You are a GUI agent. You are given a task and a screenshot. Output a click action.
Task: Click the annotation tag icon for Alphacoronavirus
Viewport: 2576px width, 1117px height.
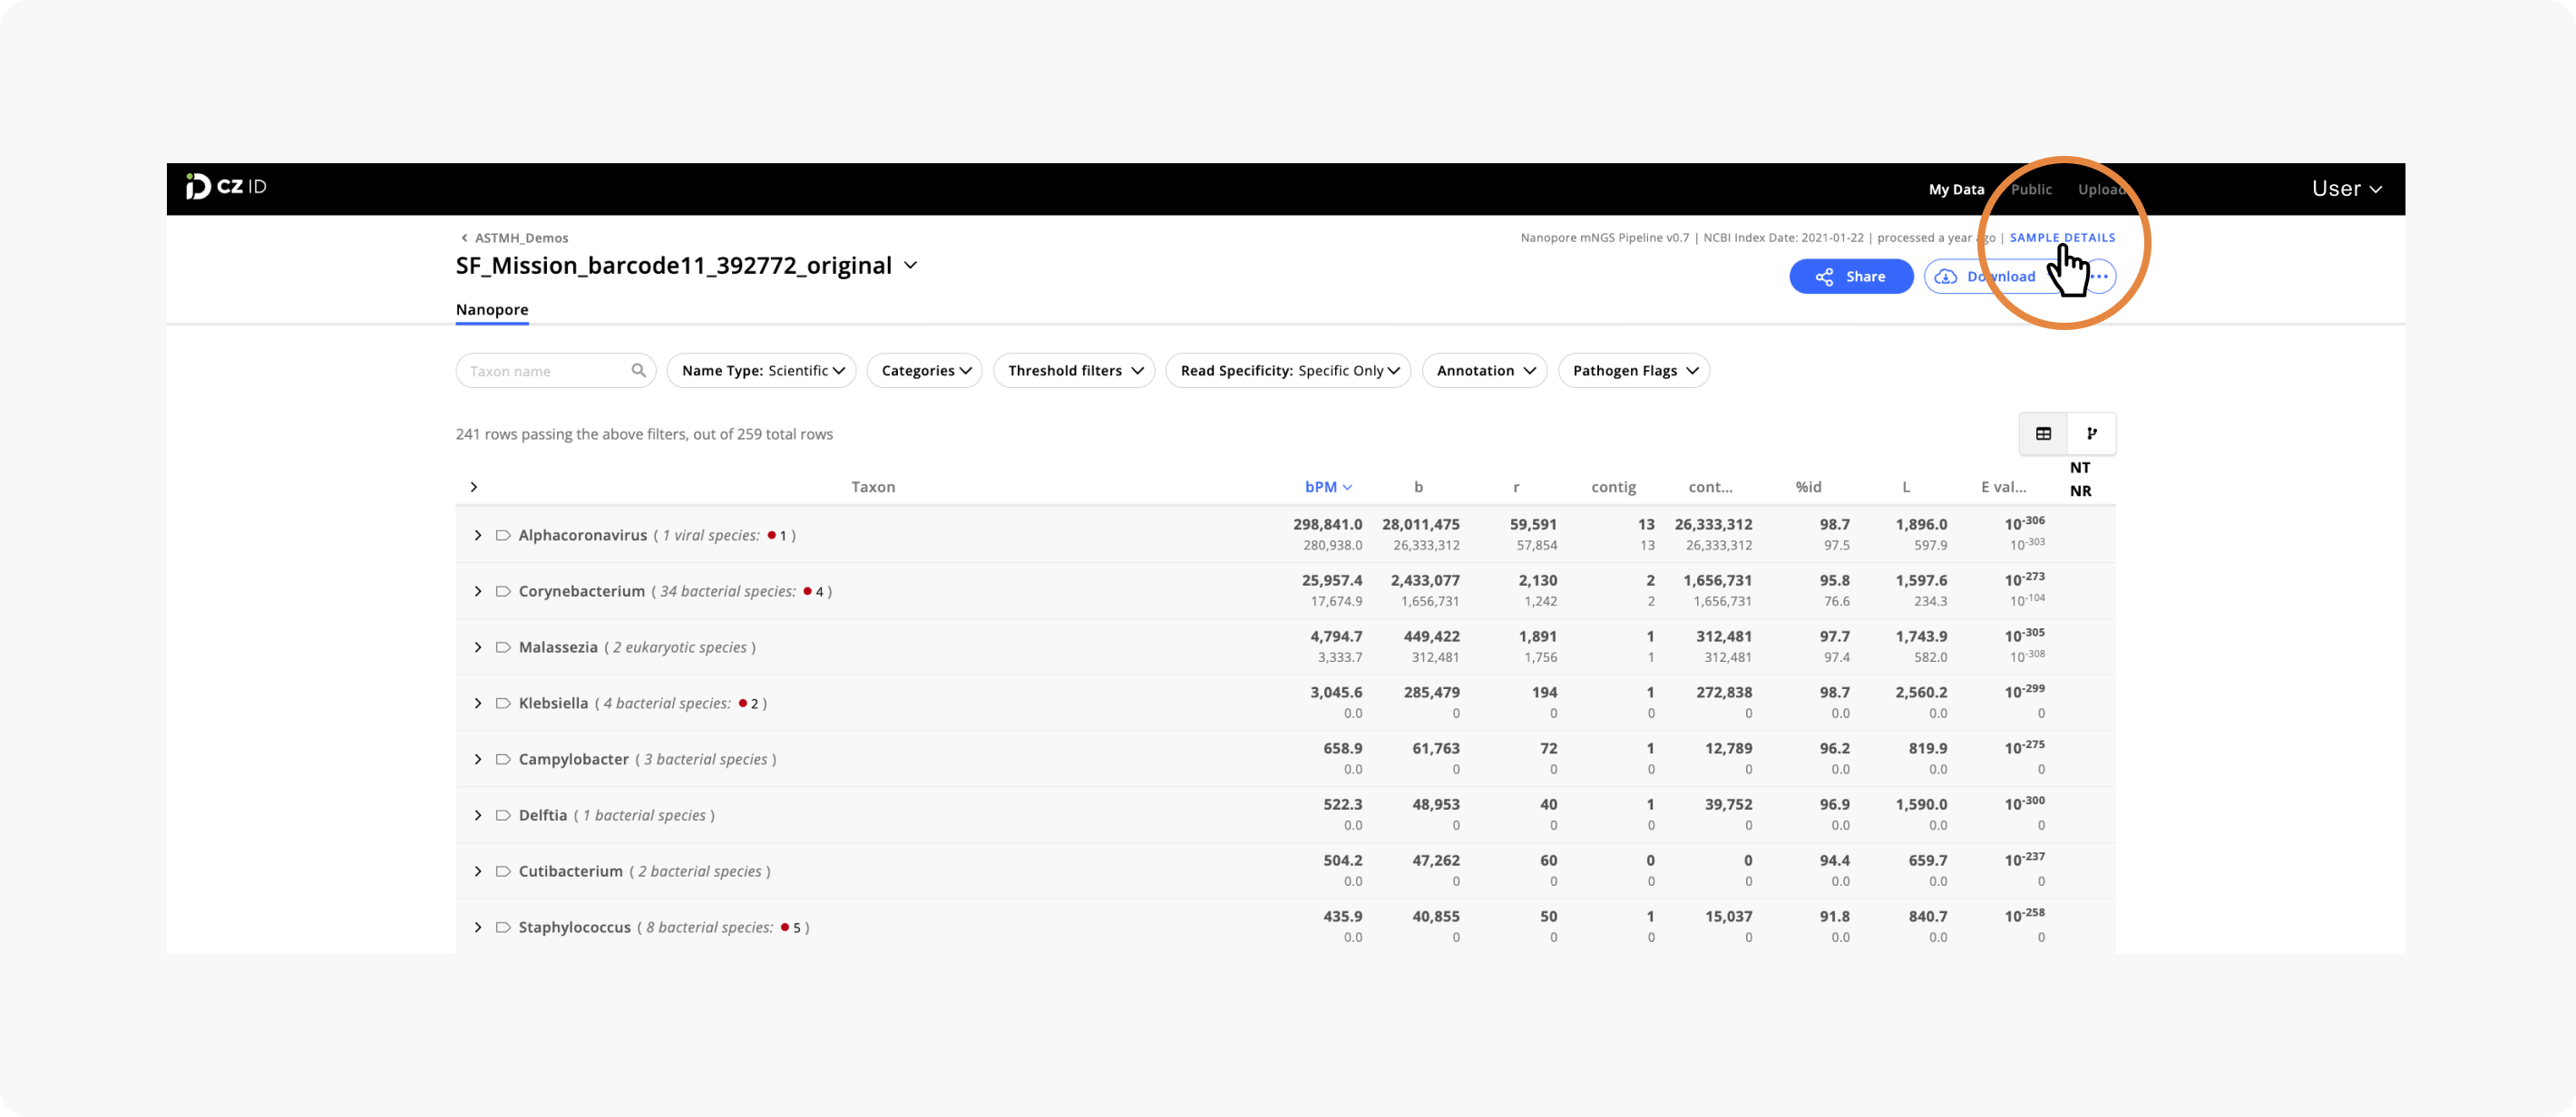tap(503, 535)
